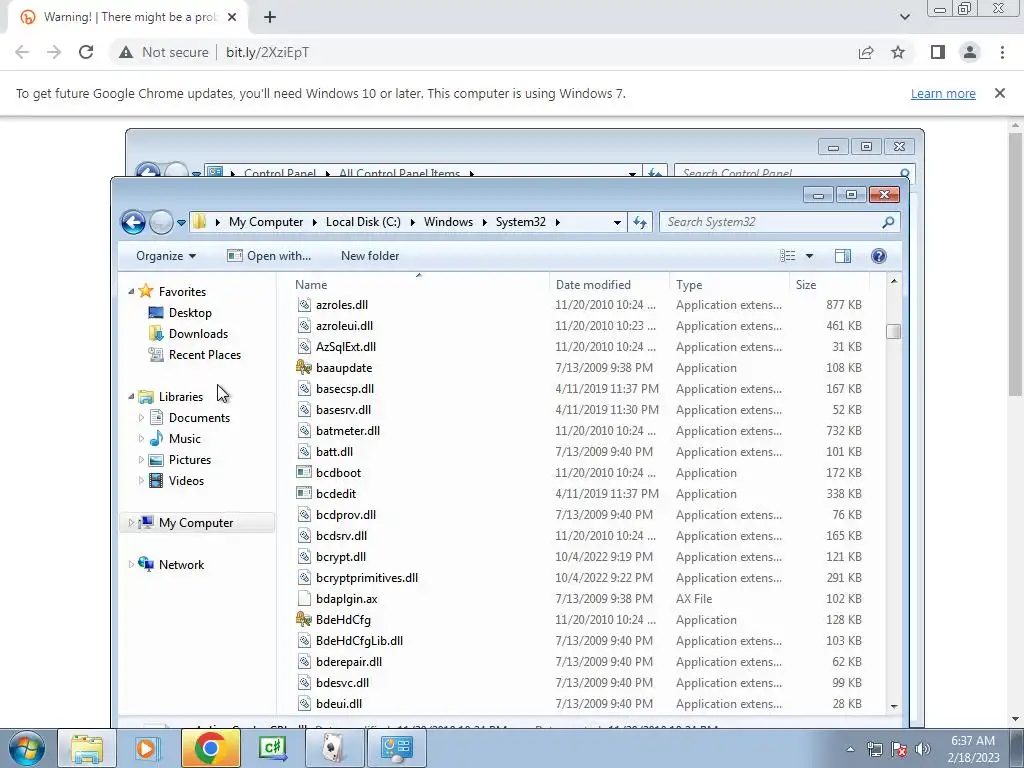Open the address bar history dropdown

pos(616,223)
